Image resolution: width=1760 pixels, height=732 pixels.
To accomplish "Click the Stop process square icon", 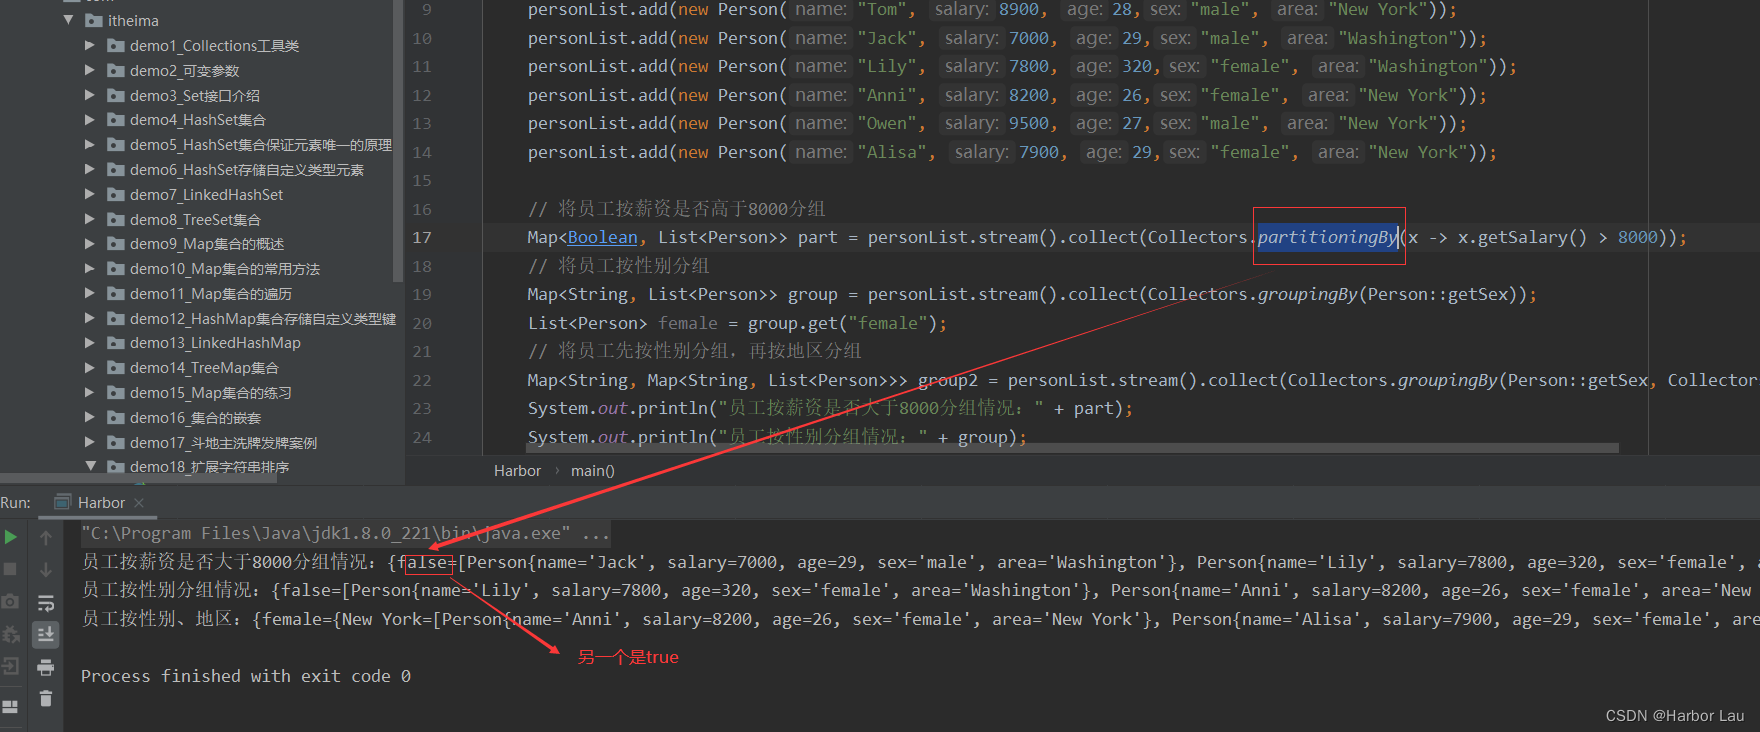I will (x=11, y=569).
